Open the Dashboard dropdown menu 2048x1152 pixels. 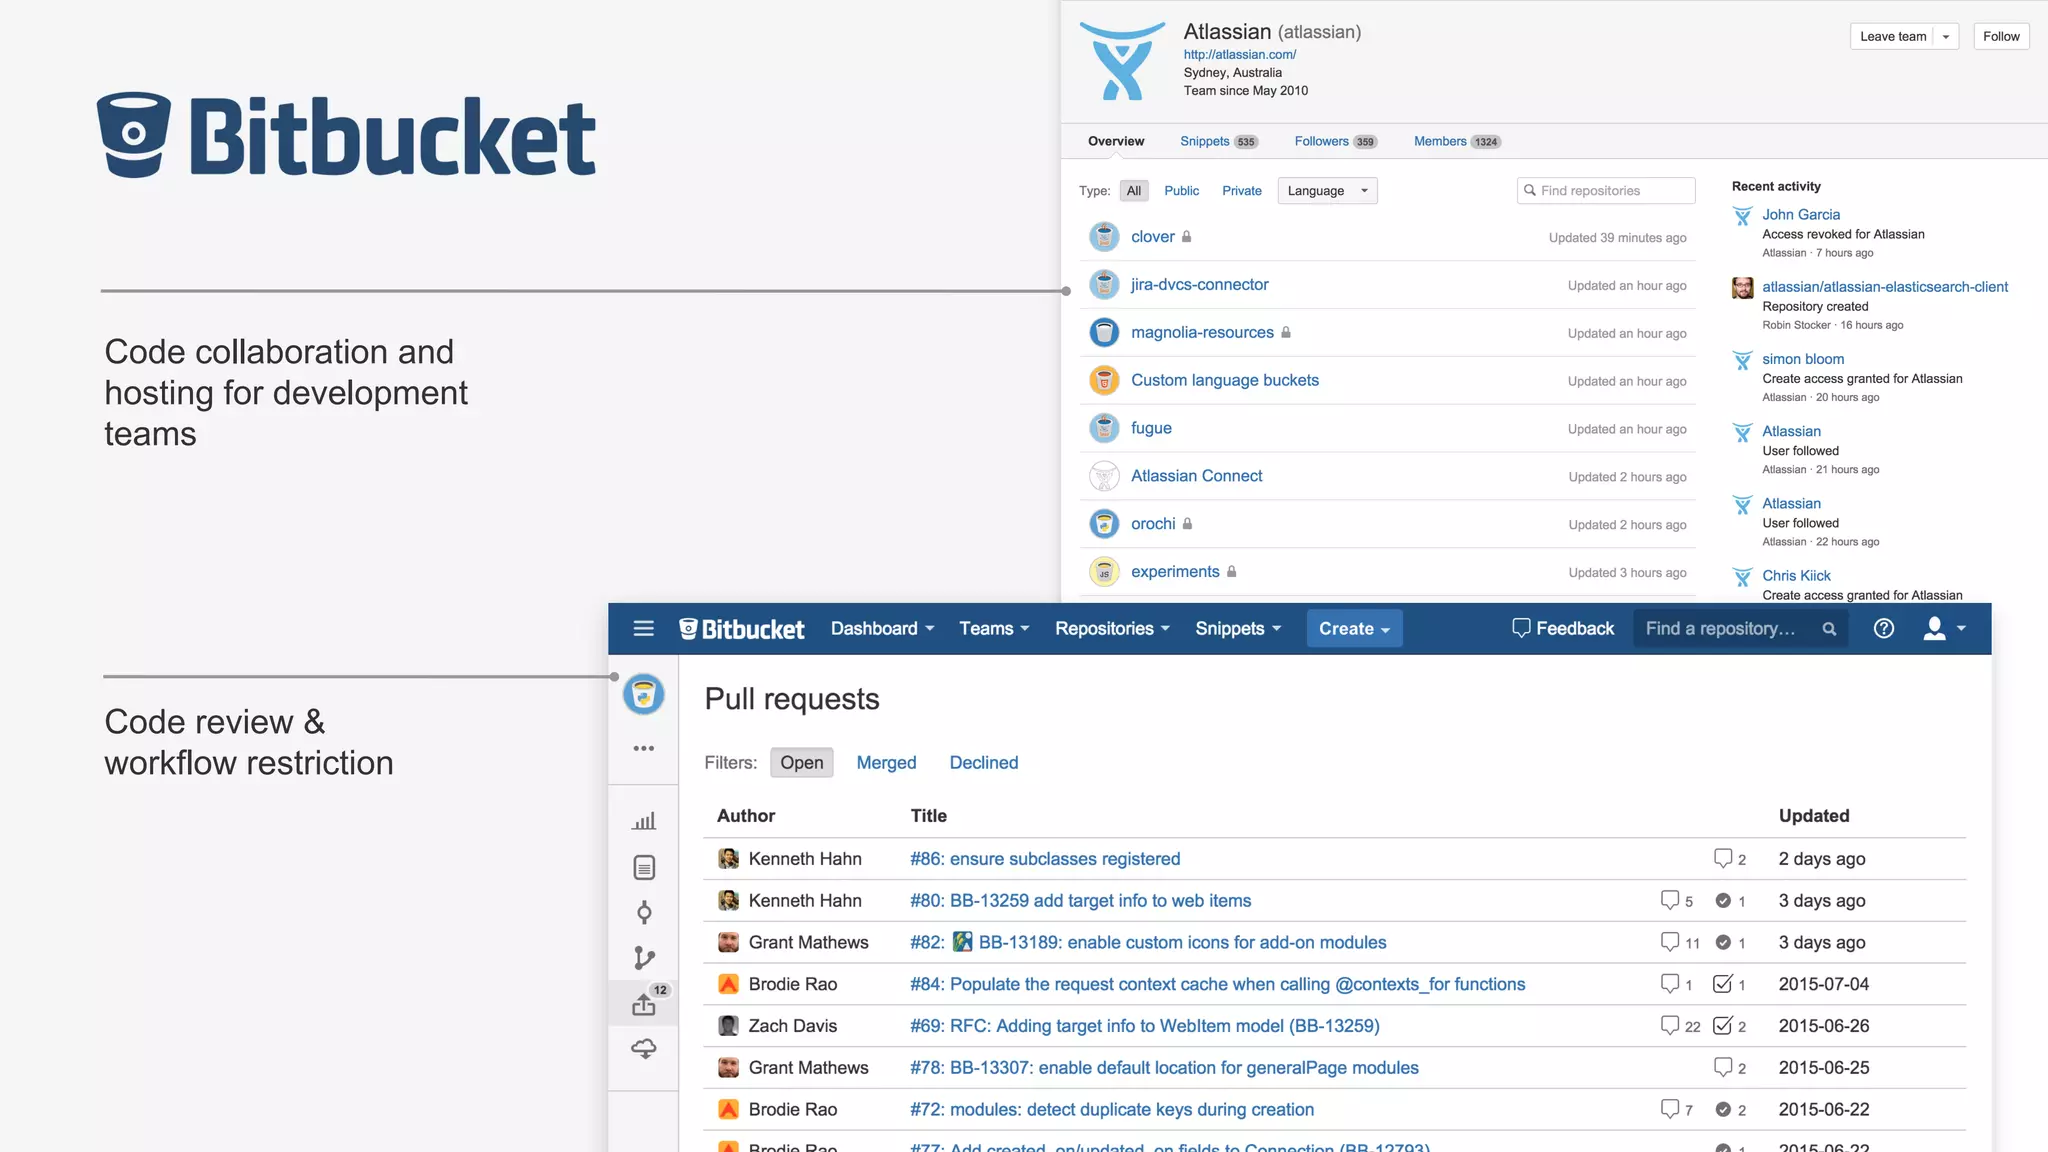[x=882, y=629]
